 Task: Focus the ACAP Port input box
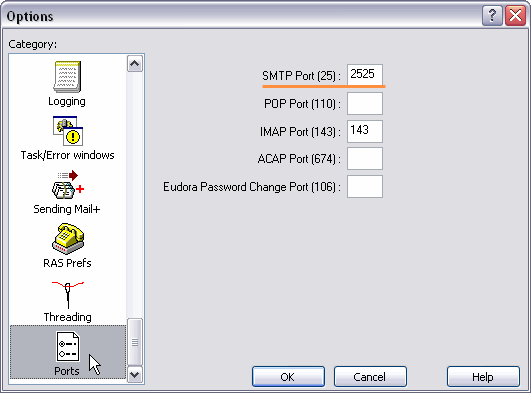coord(365,159)
